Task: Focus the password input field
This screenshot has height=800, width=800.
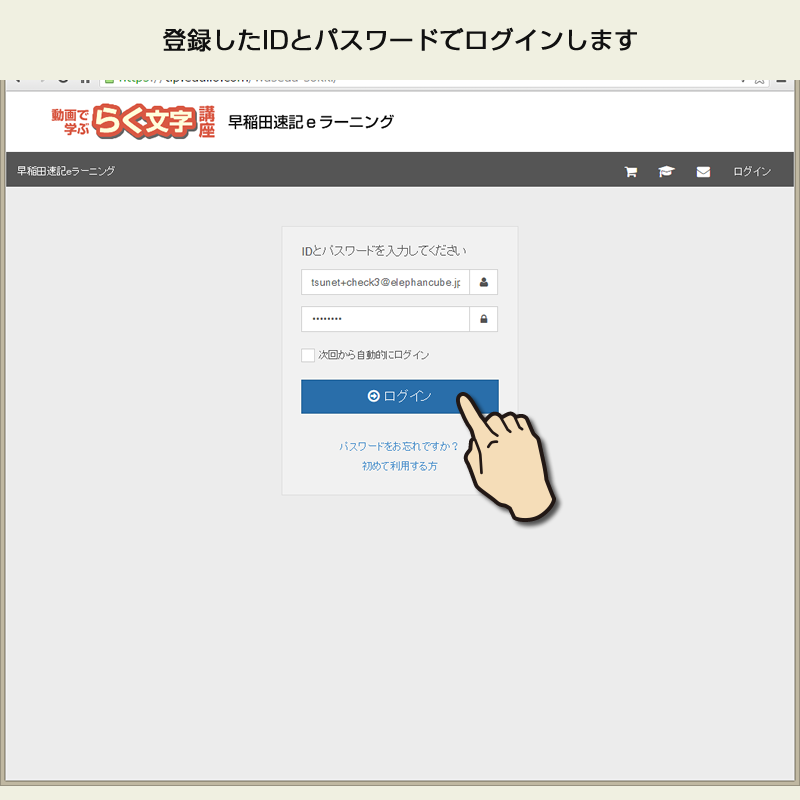Action: 385,319
